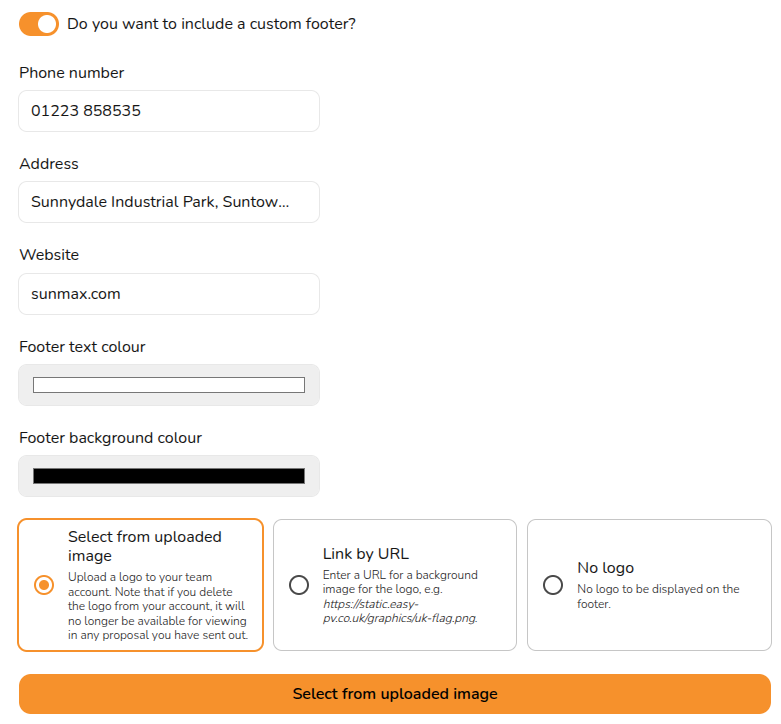This screenshot has width=781, height=724.
Task: Click the Address input field
Action: 169,202
